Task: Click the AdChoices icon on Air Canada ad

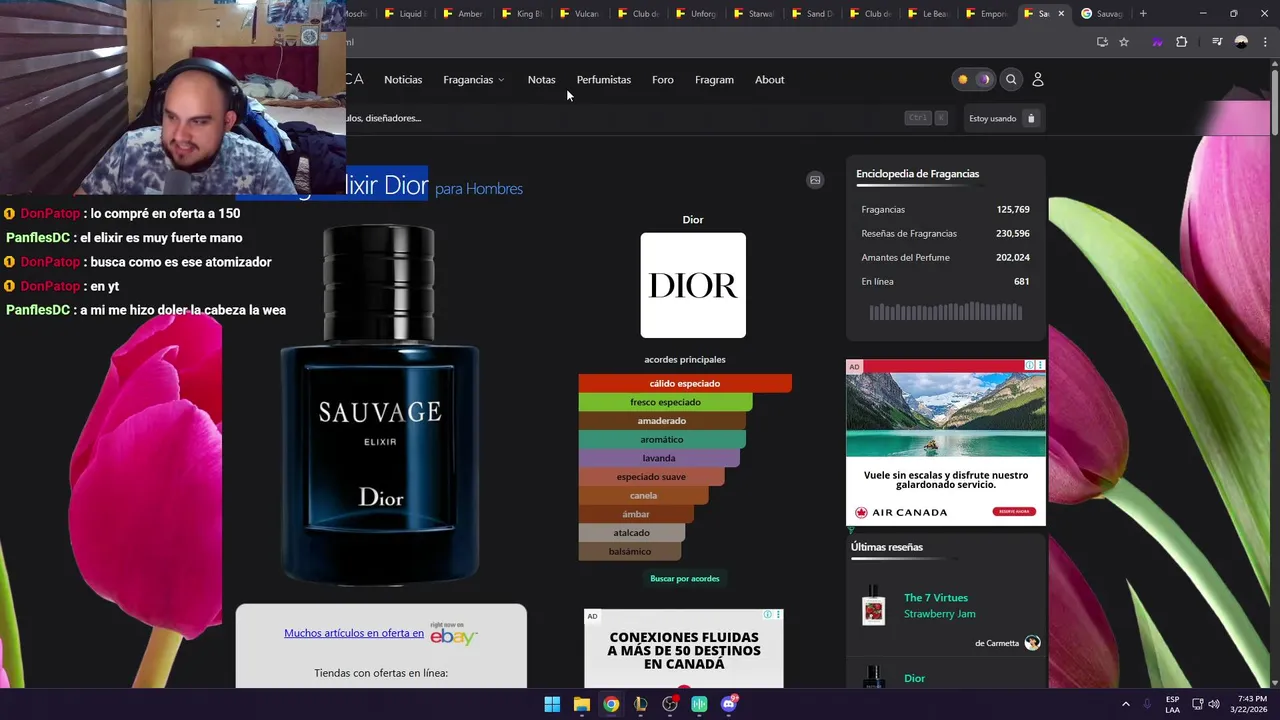Action: 1030,365
